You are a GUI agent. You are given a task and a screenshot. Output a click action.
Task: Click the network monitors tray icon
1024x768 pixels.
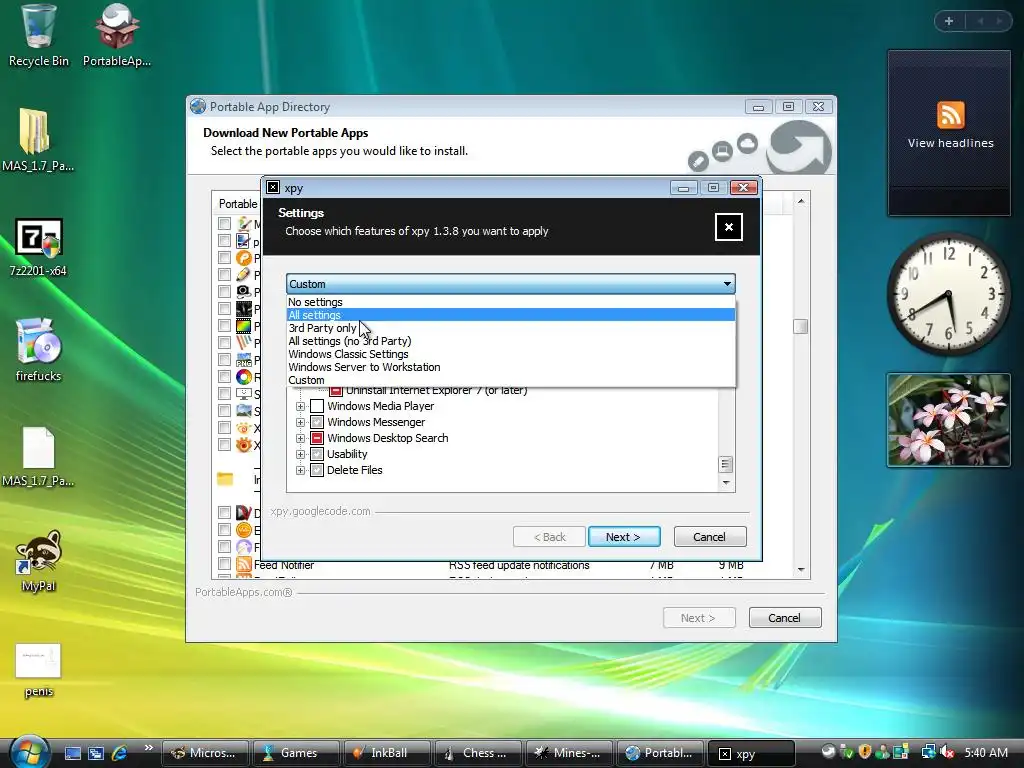tap(927, 752)
